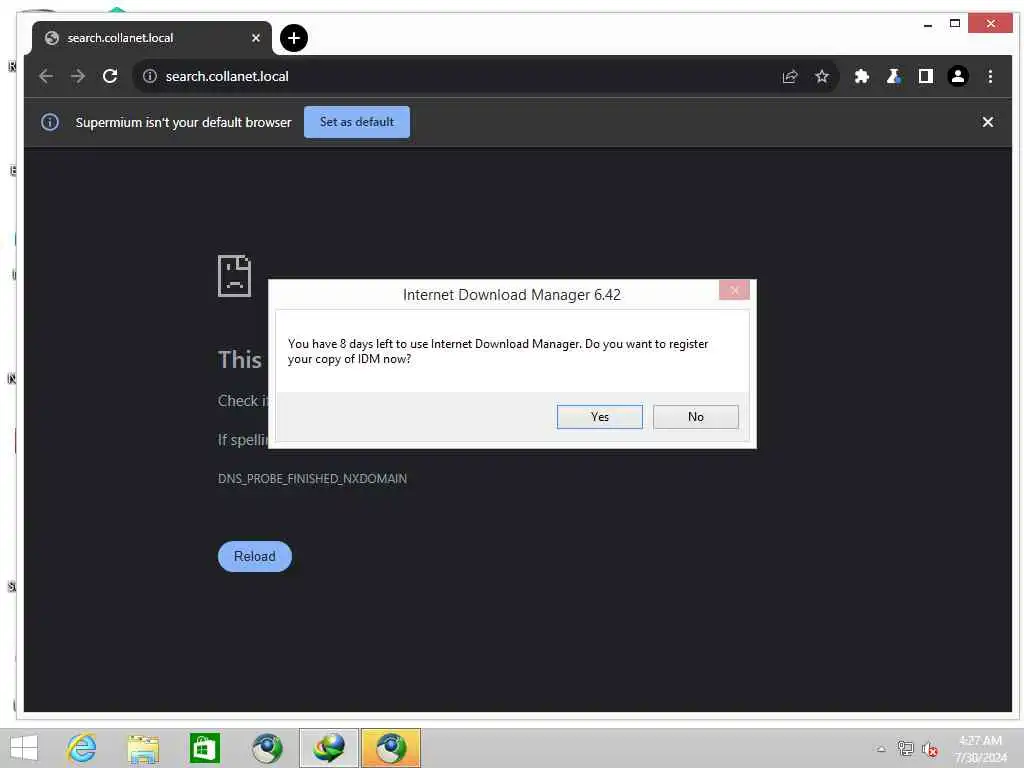
Task: Close the Internet Download Manager dialog
Action: coord(734,290)
